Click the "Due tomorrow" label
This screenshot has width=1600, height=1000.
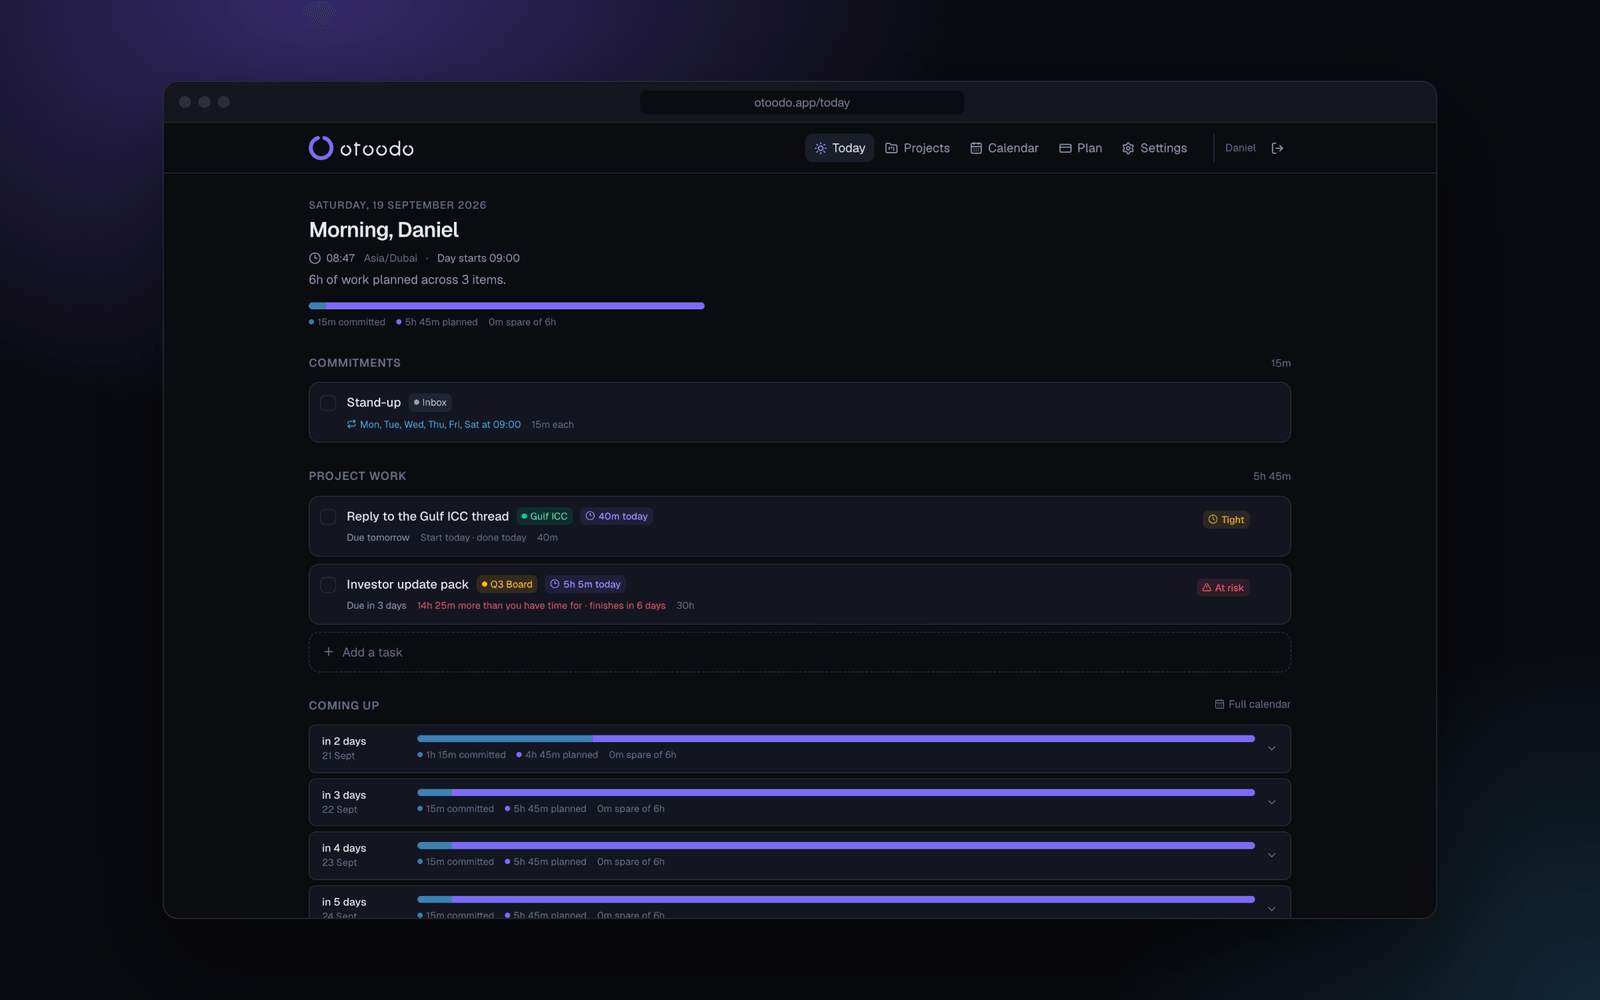378,537
